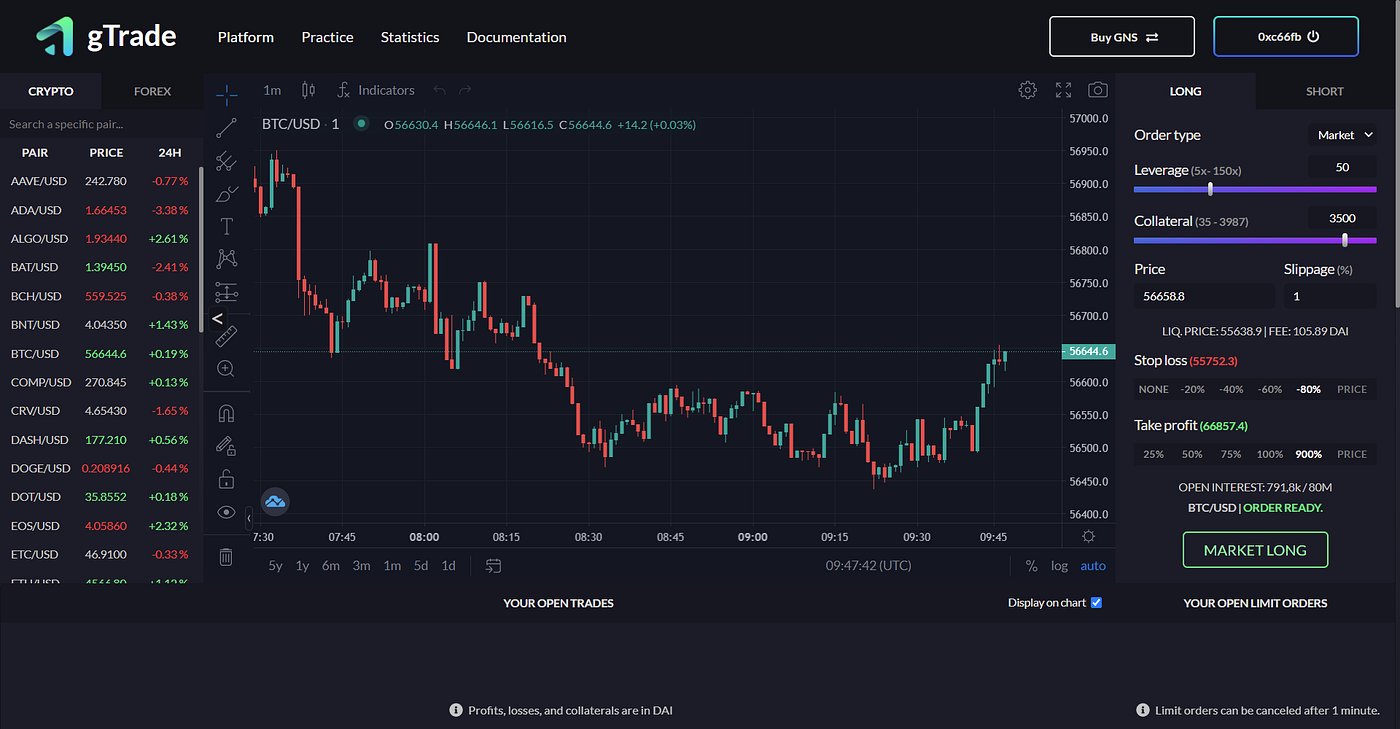Select the zoom-in tool
Screen dimensions: 1400x729
pos(227,369)
